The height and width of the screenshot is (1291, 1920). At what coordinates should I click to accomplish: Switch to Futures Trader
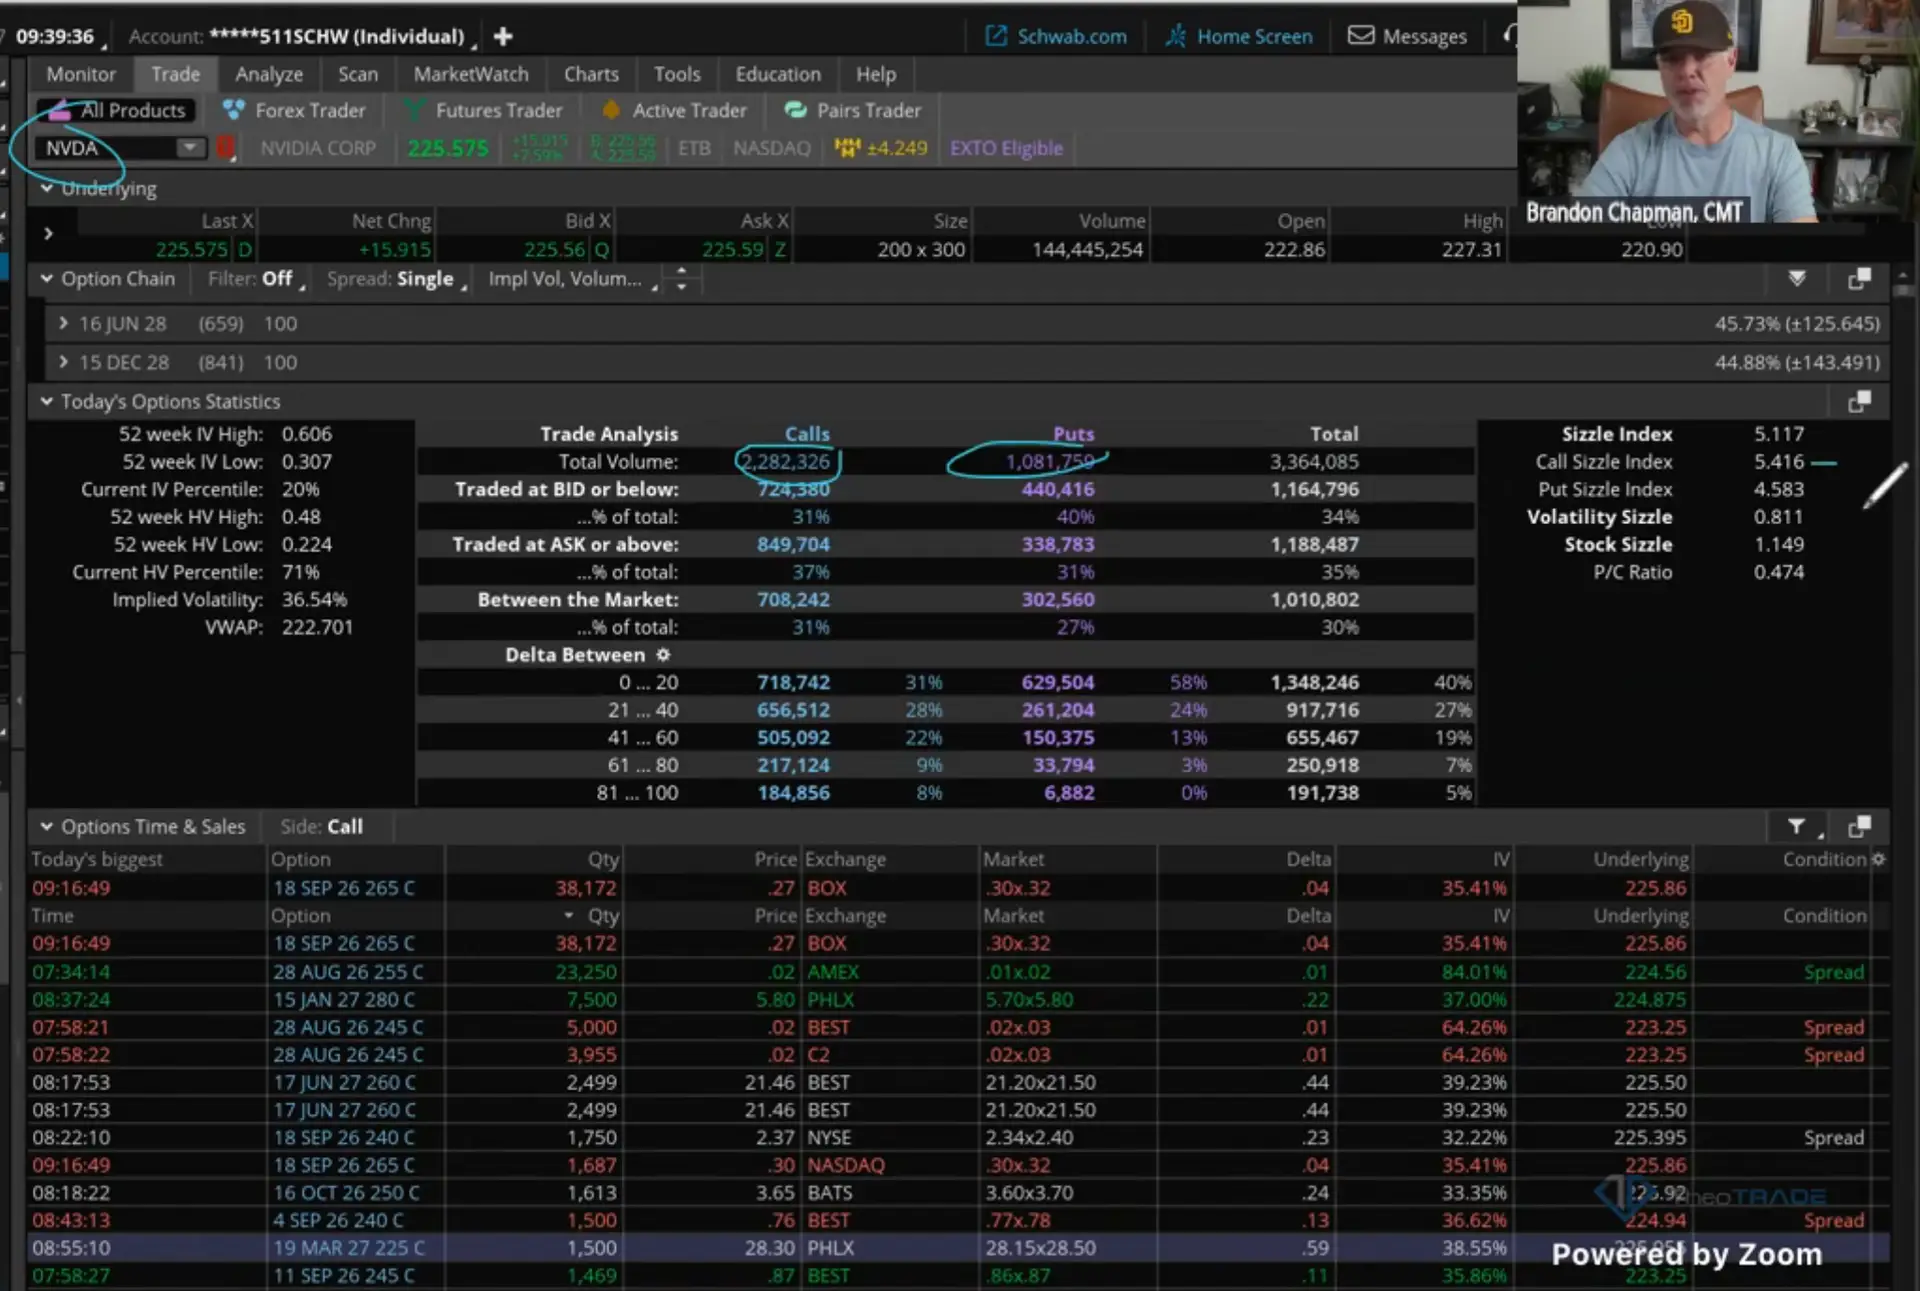(x=483, y=110)
